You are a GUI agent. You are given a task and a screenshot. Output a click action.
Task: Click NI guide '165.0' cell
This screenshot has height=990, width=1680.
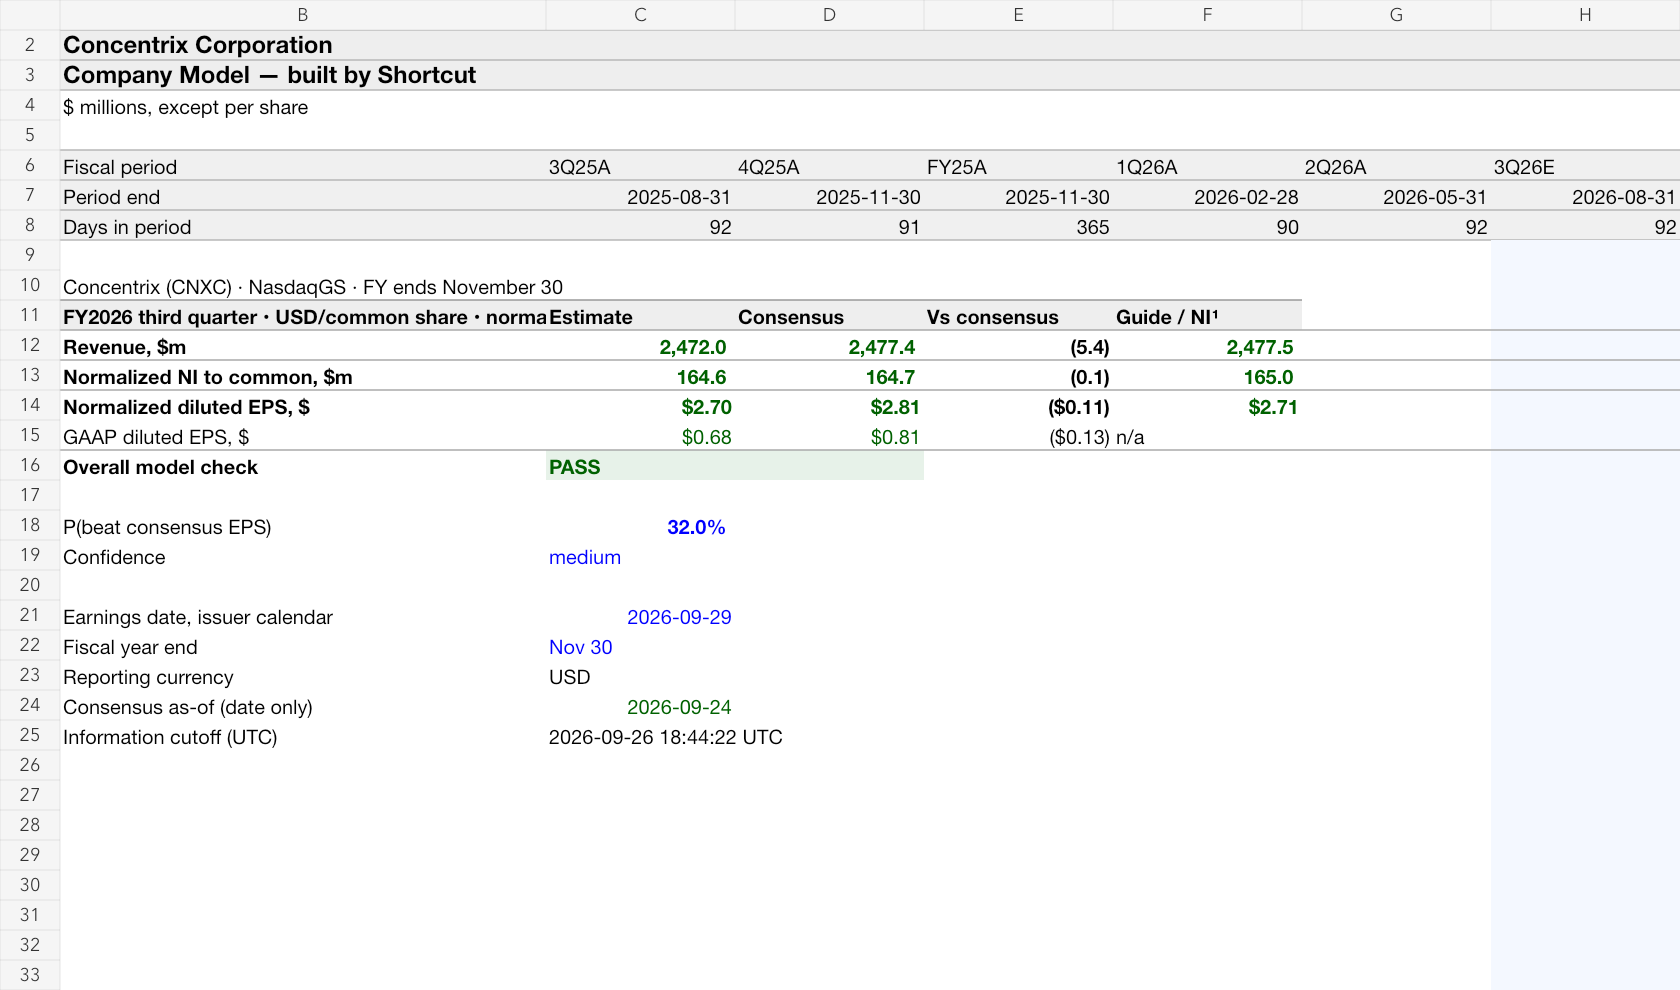(x=1207, y=376)
